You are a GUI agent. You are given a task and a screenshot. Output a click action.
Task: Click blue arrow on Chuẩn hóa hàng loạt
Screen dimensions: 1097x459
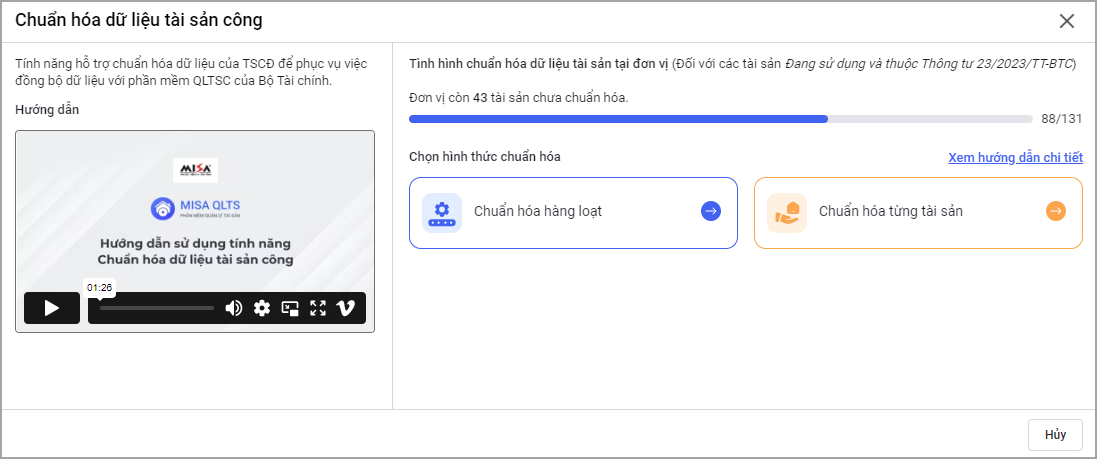click(711, 211)
